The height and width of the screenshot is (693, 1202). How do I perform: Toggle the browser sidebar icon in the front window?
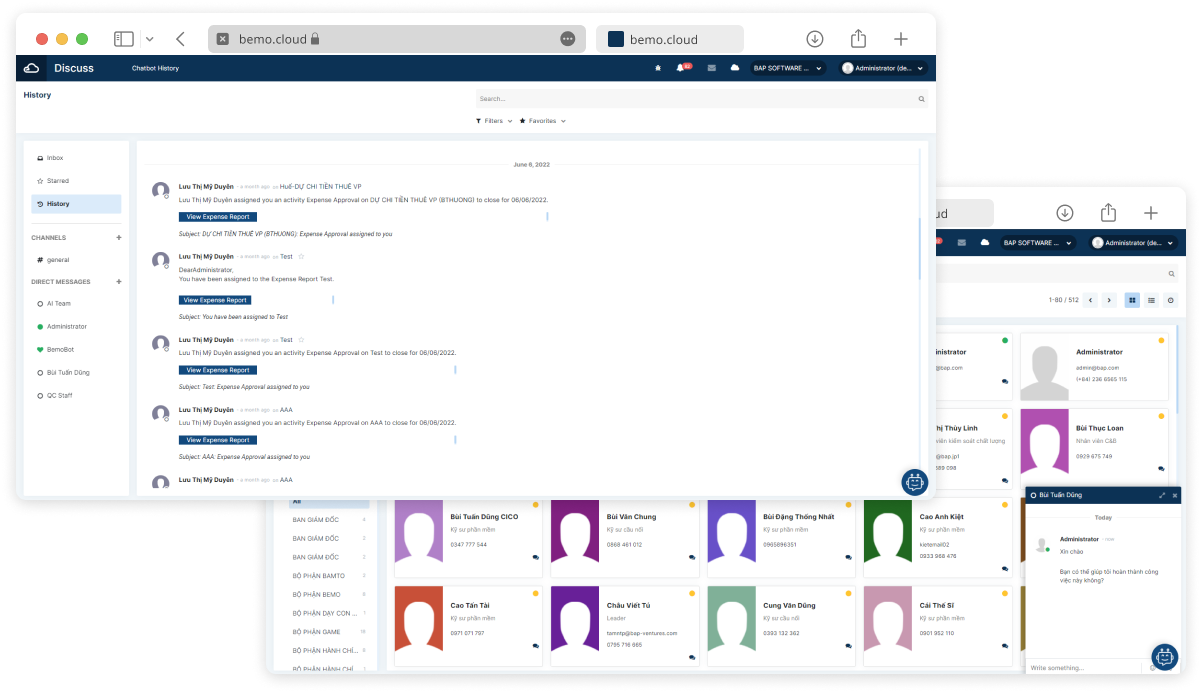coord(124,39)
